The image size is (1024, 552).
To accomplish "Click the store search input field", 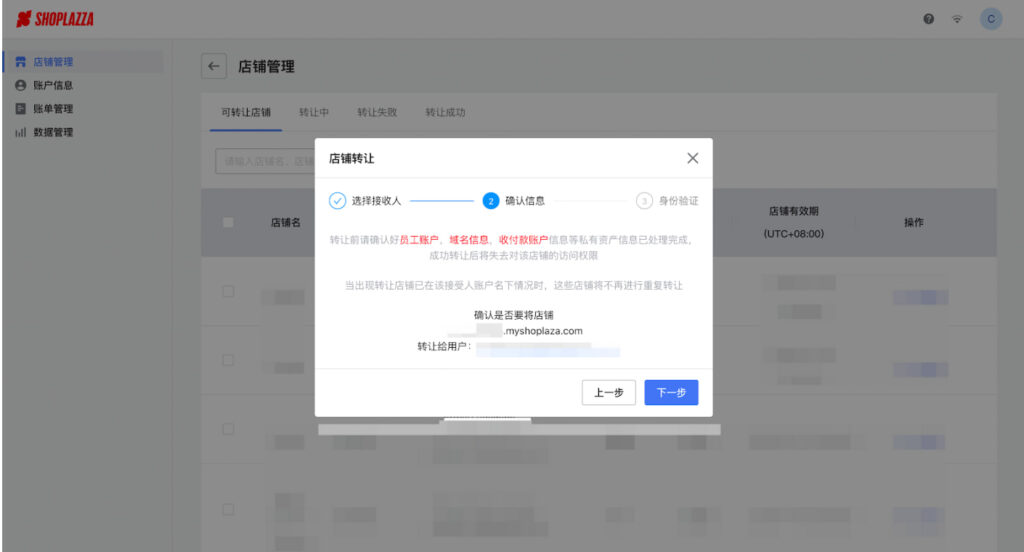I will click(x=265, y=161).
